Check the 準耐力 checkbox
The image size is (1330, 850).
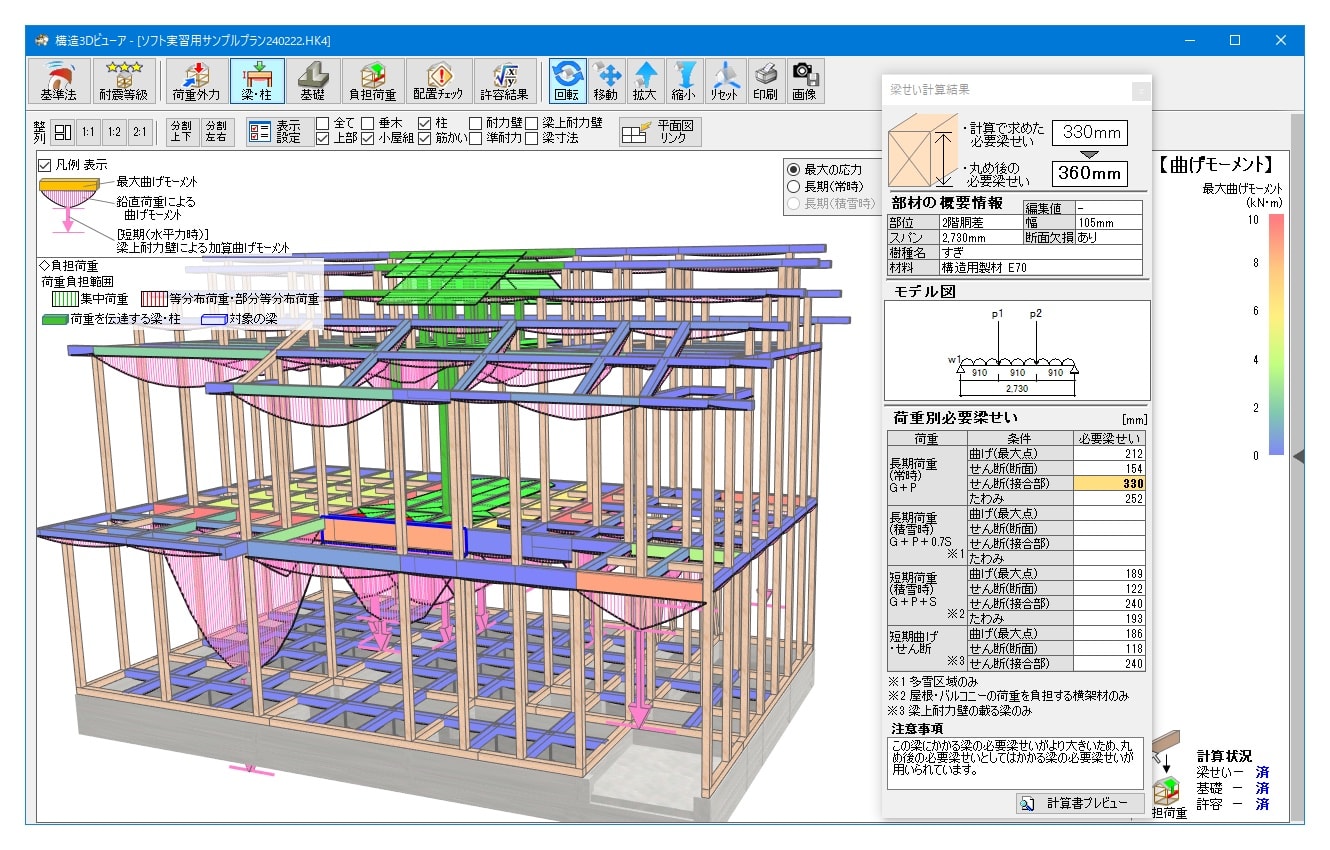tap(475, 139)
